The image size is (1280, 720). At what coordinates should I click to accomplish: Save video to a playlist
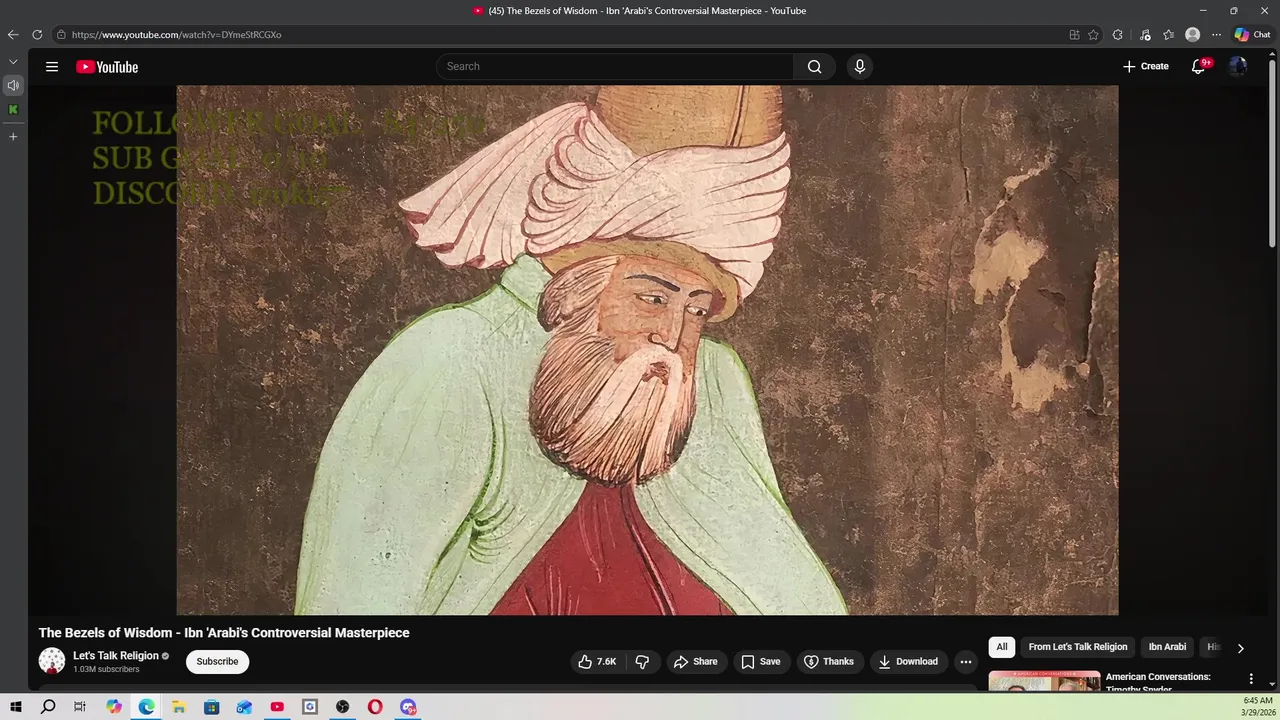[760, 661]
